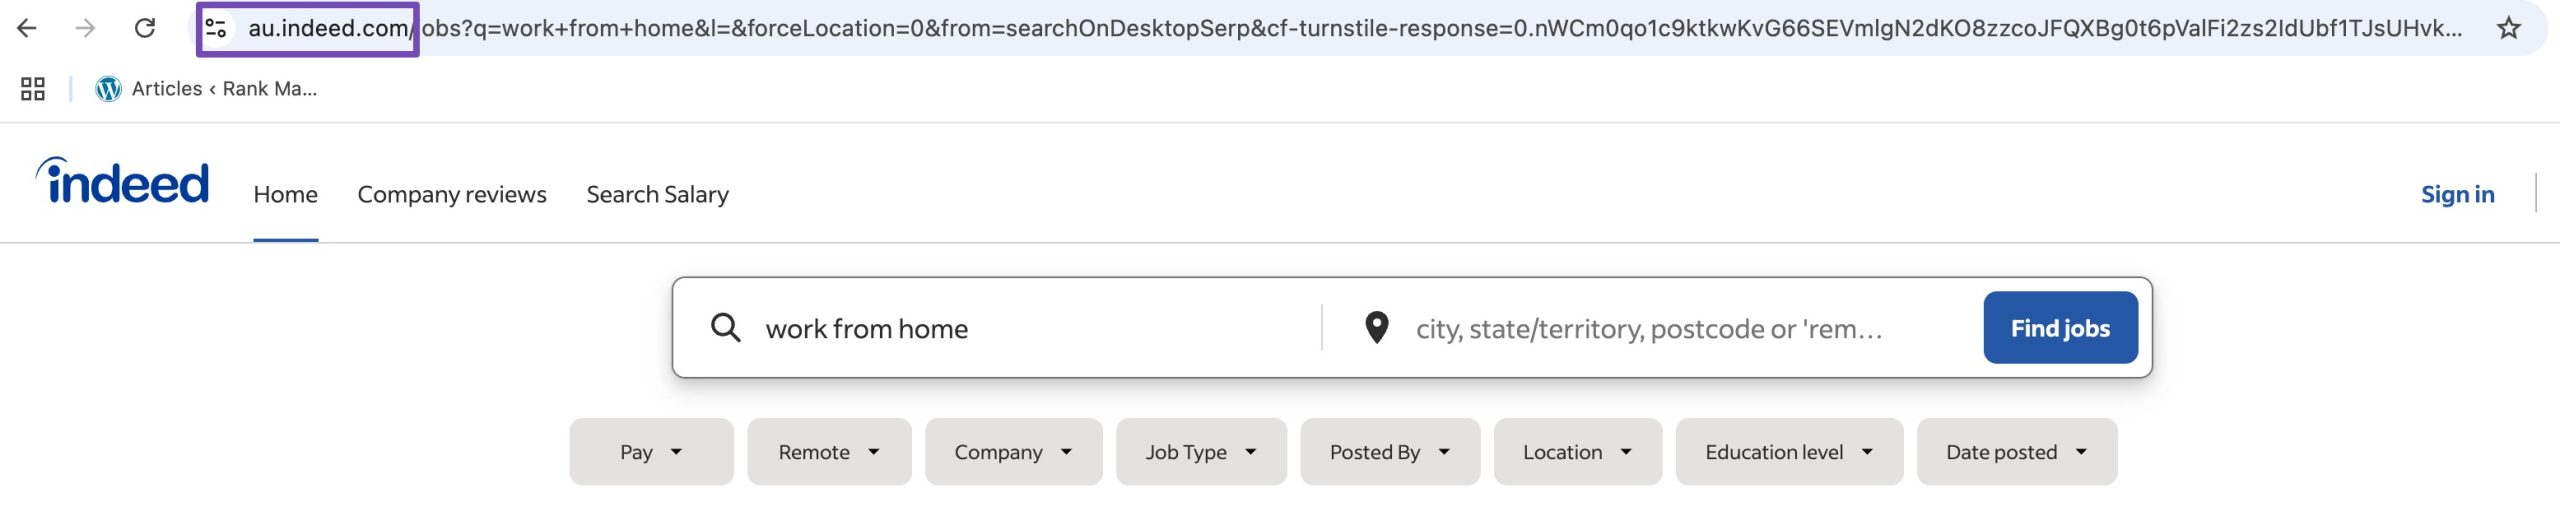Click the magnifying glass search icon

pos(725,328)
